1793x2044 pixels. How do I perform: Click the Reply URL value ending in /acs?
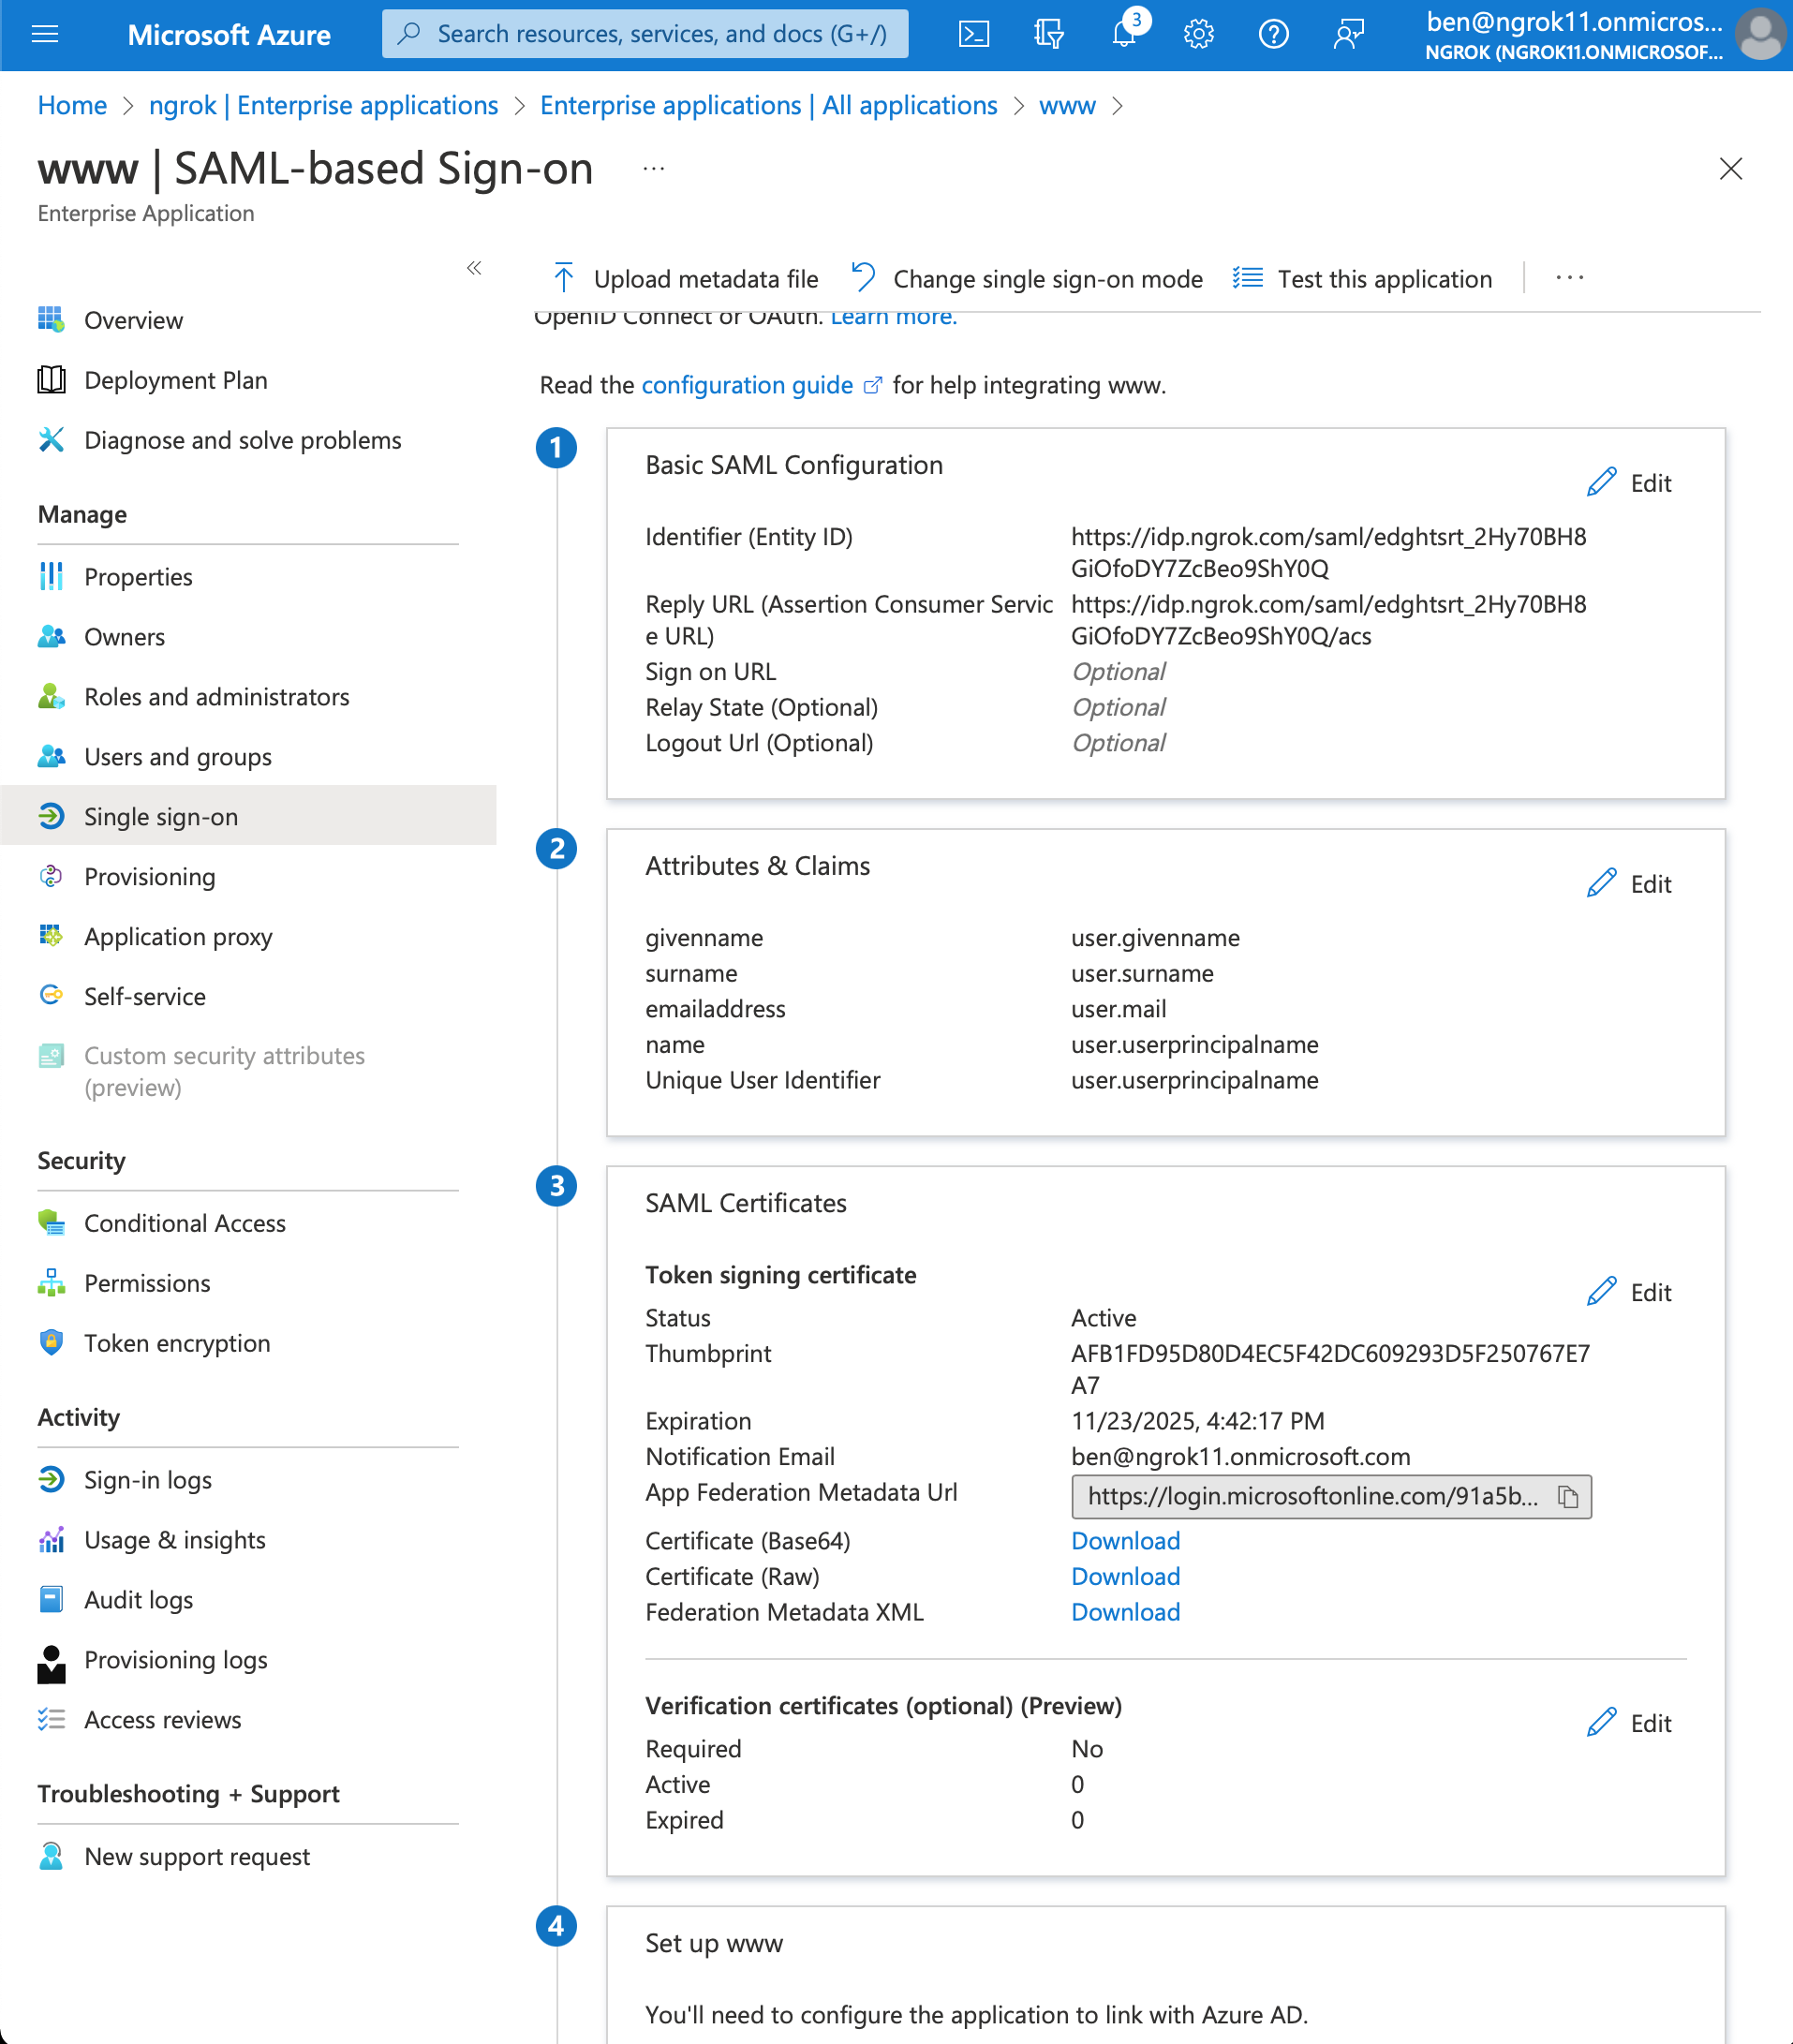click(x=1329, y=620)
